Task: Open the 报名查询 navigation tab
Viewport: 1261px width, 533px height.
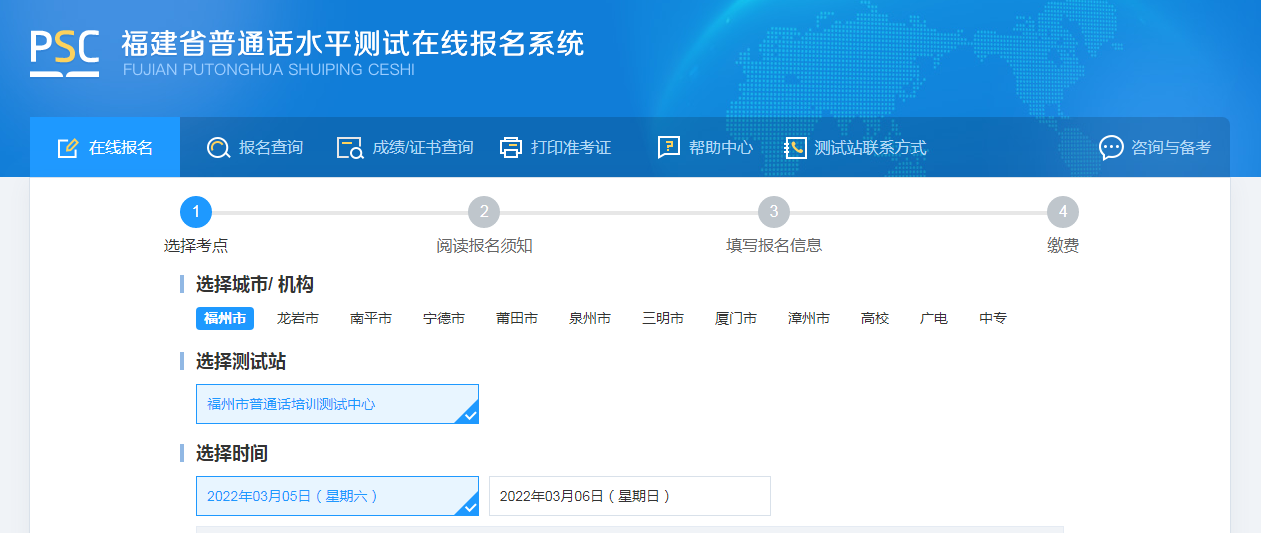Action: 270,148
